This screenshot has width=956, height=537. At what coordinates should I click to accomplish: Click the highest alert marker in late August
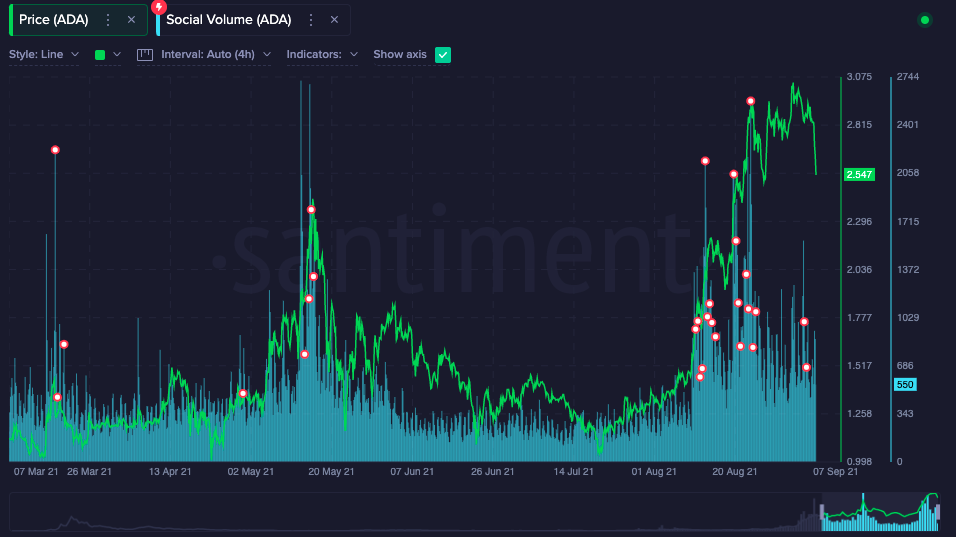751,101
